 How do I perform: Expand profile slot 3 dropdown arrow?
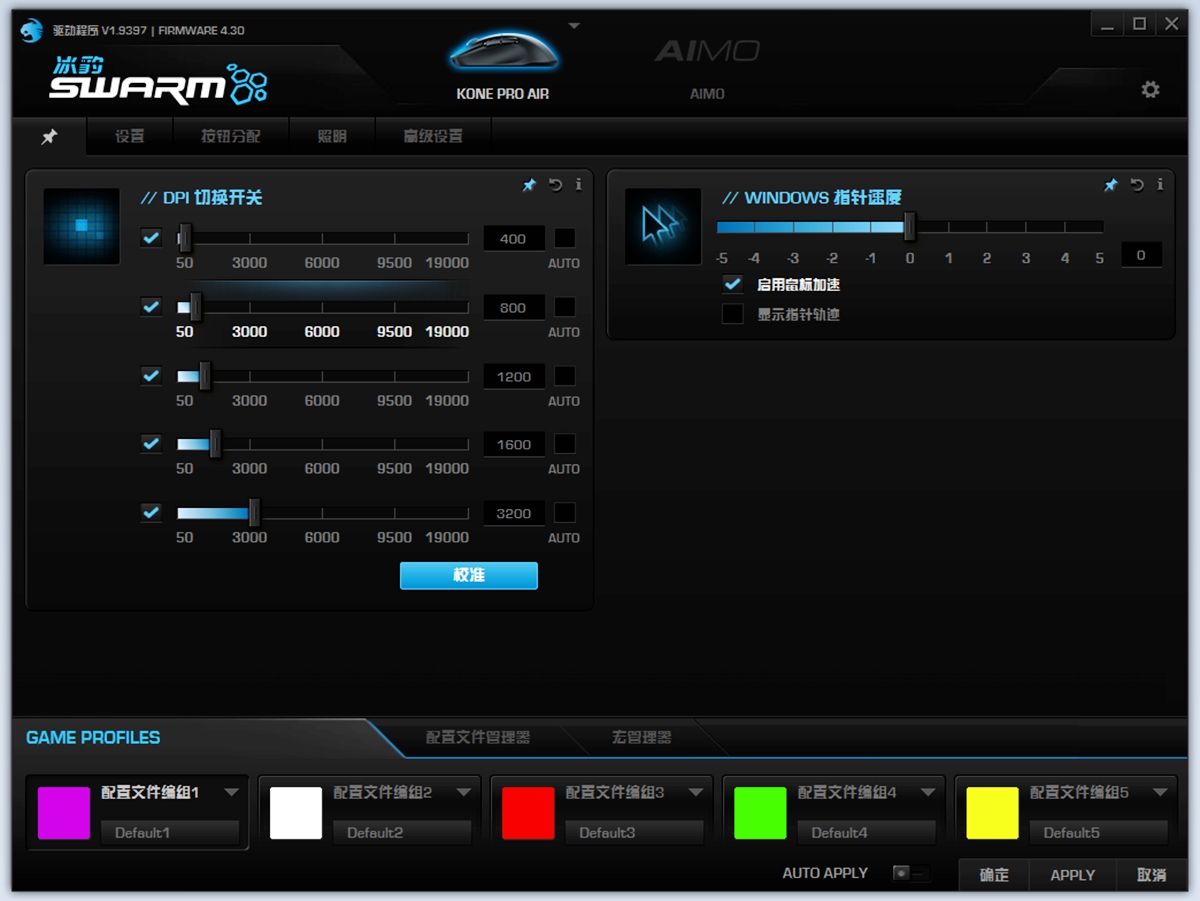pos(696,792)
